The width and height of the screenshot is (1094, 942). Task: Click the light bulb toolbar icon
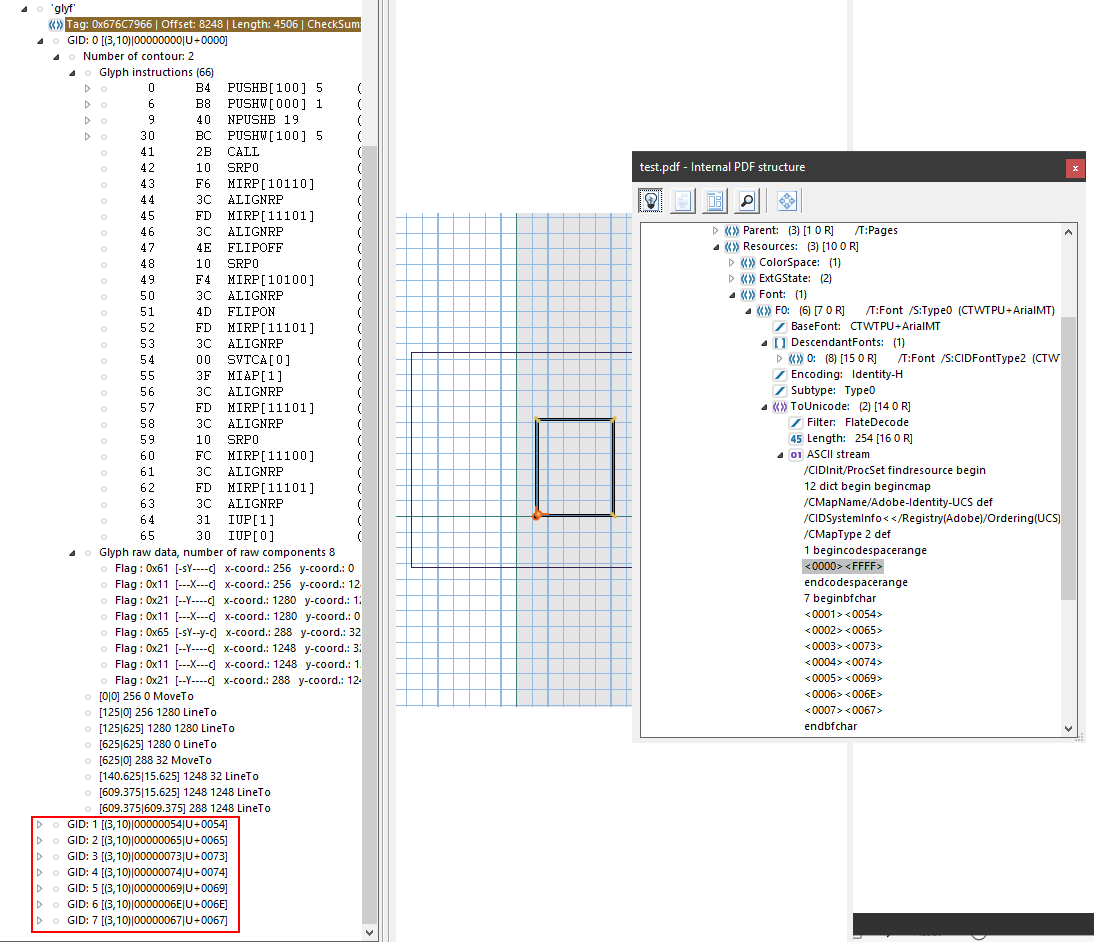click(651, 201)
